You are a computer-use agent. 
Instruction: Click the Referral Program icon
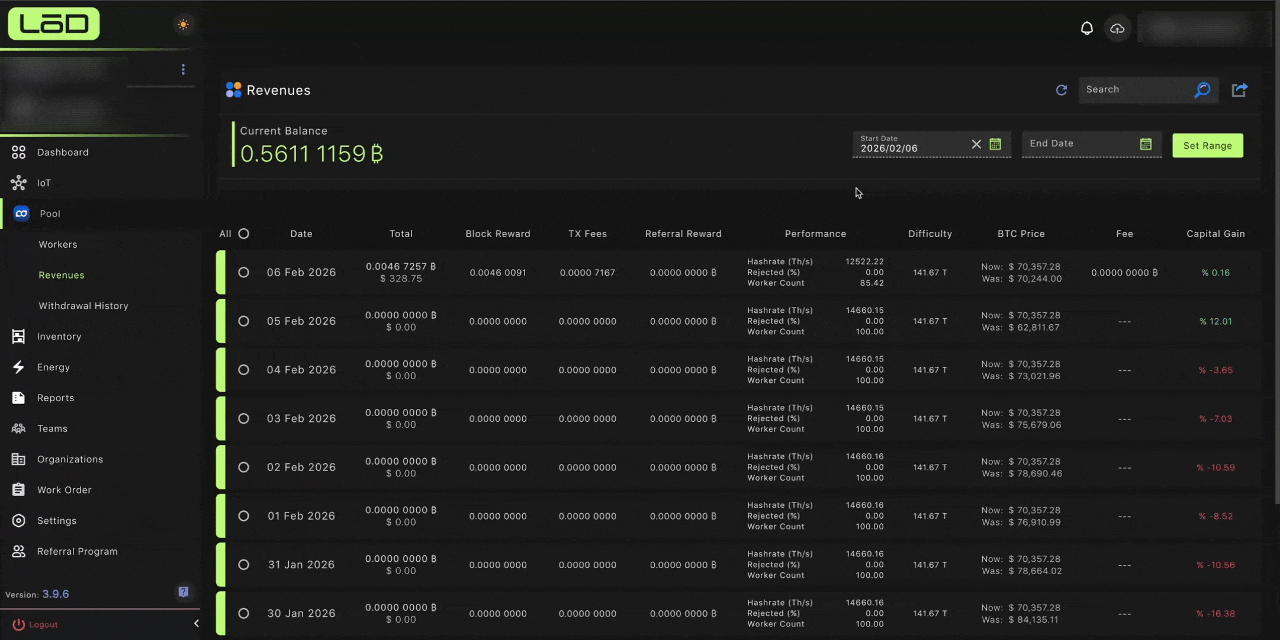[18, 551]
